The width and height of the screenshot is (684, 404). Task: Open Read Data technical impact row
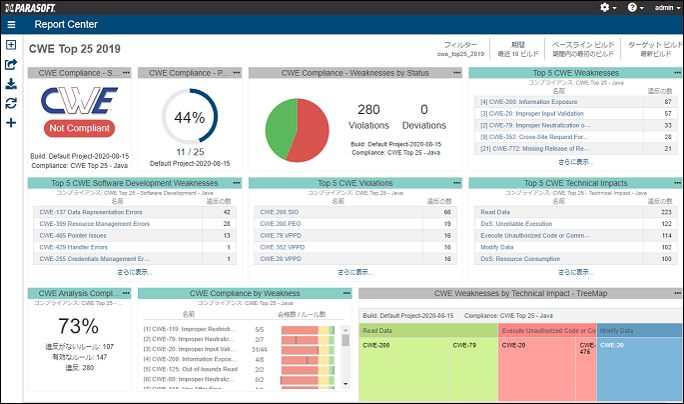[576, 212]
